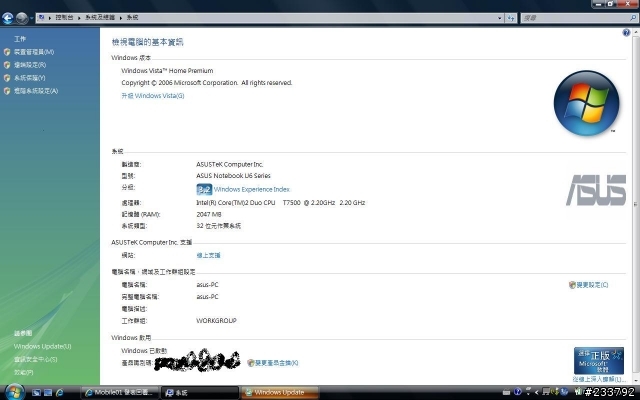This screenshot has height=400, width=640.
Task: Select 系統及維護 in the address breadcrumb
Action: point(100,18)
